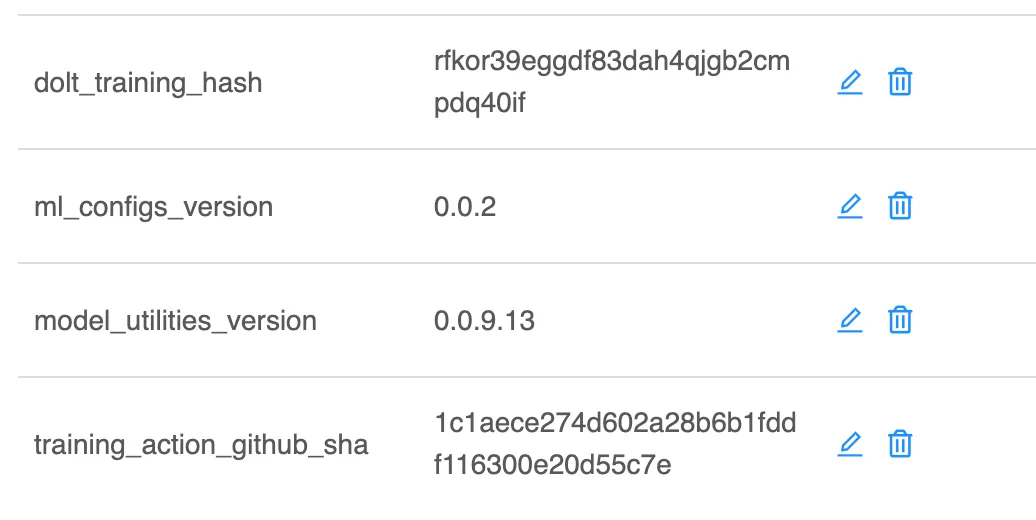Click pencil icon for ml_configs_version
1036x520 pixels.
[849, 206]
